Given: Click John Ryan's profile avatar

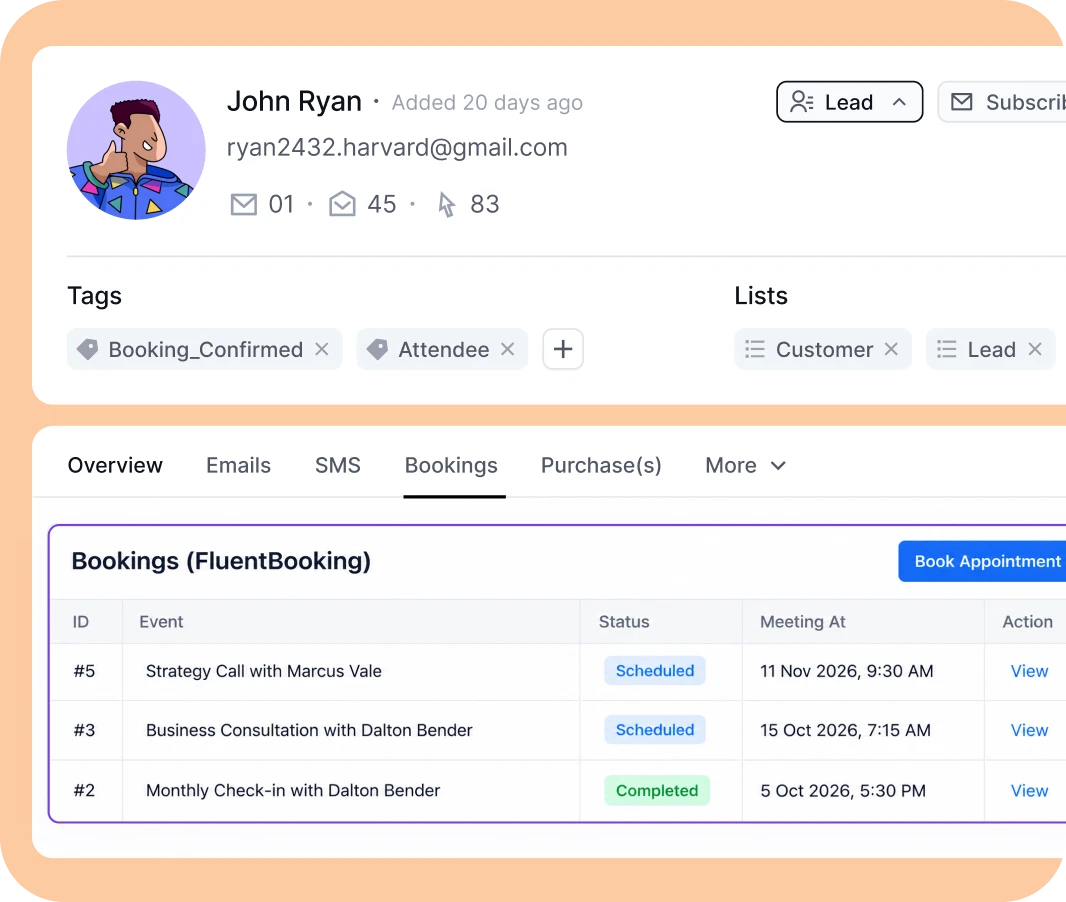Looking at the screenshot, I should 136,150.
